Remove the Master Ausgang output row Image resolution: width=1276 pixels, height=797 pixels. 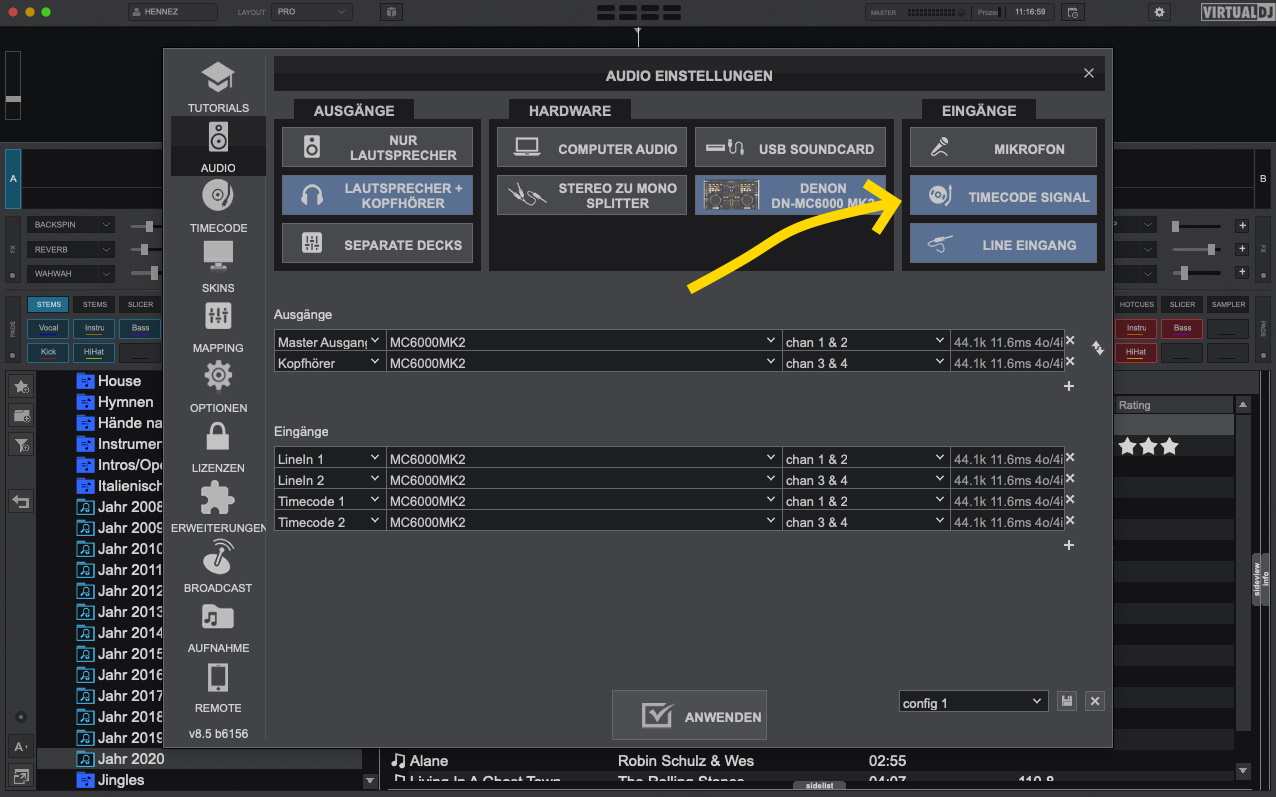[x=1070, y=341]
